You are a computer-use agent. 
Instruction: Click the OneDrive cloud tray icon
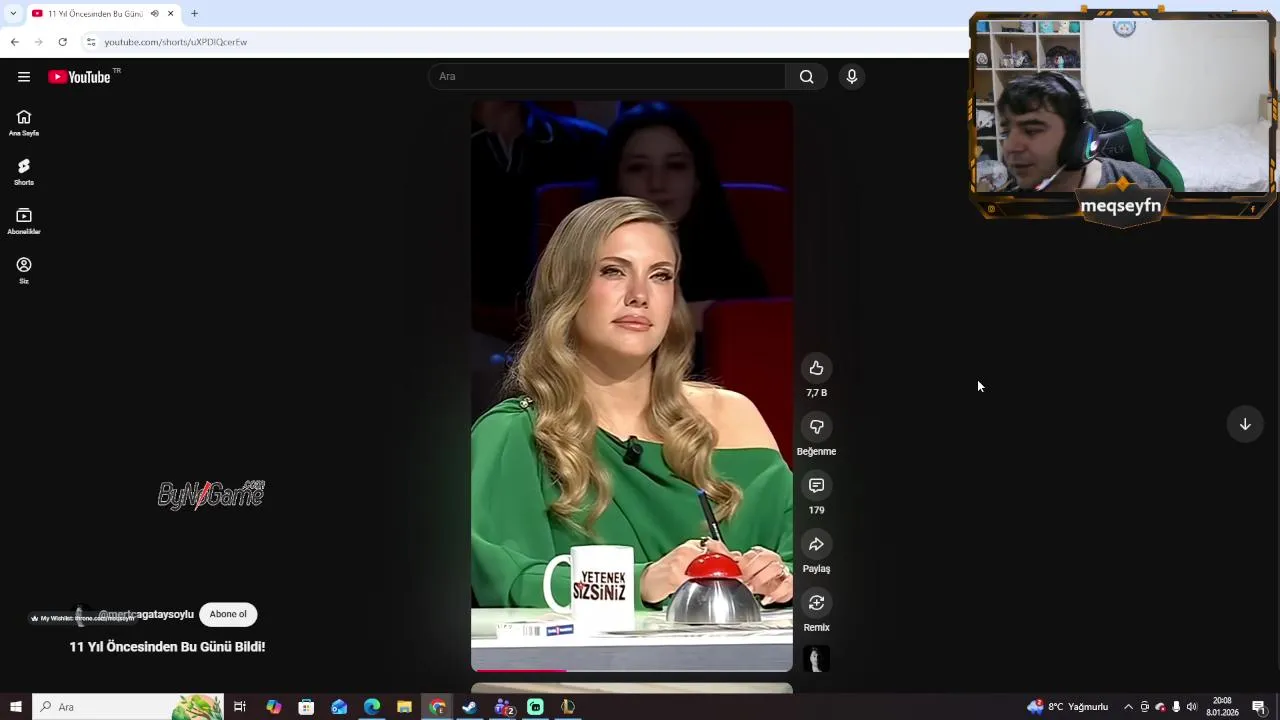(1160, 707)
